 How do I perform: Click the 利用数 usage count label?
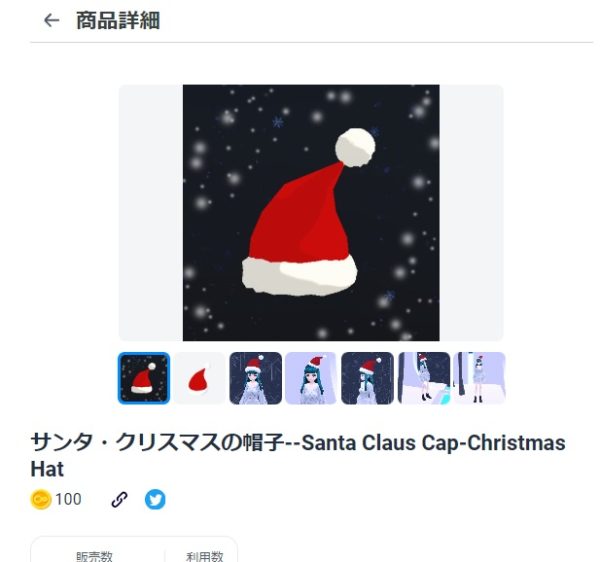pyautogui.click(x=205, y=556)
